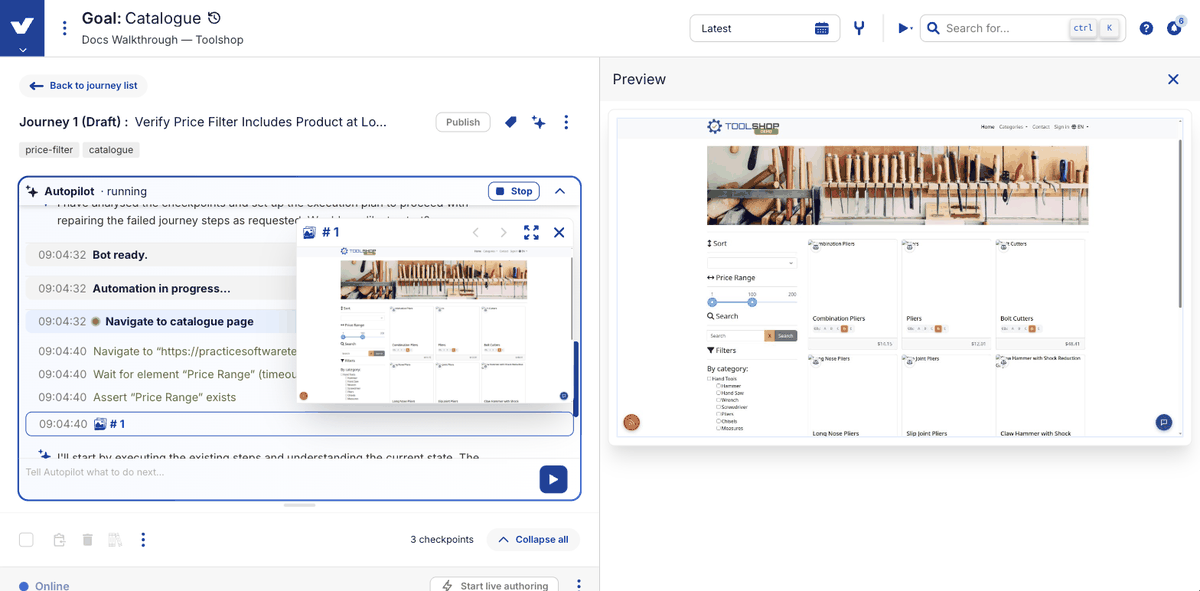This screenshot has height=591, width=1200.
Task: Select the Navigate to https://practicesoftware step
Action: [x=195, y=351]
